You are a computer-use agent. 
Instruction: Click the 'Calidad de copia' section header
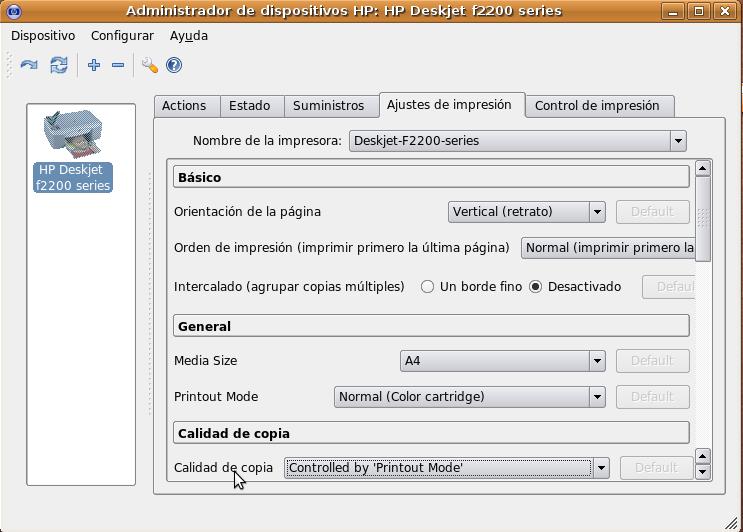tap(431, 433)
